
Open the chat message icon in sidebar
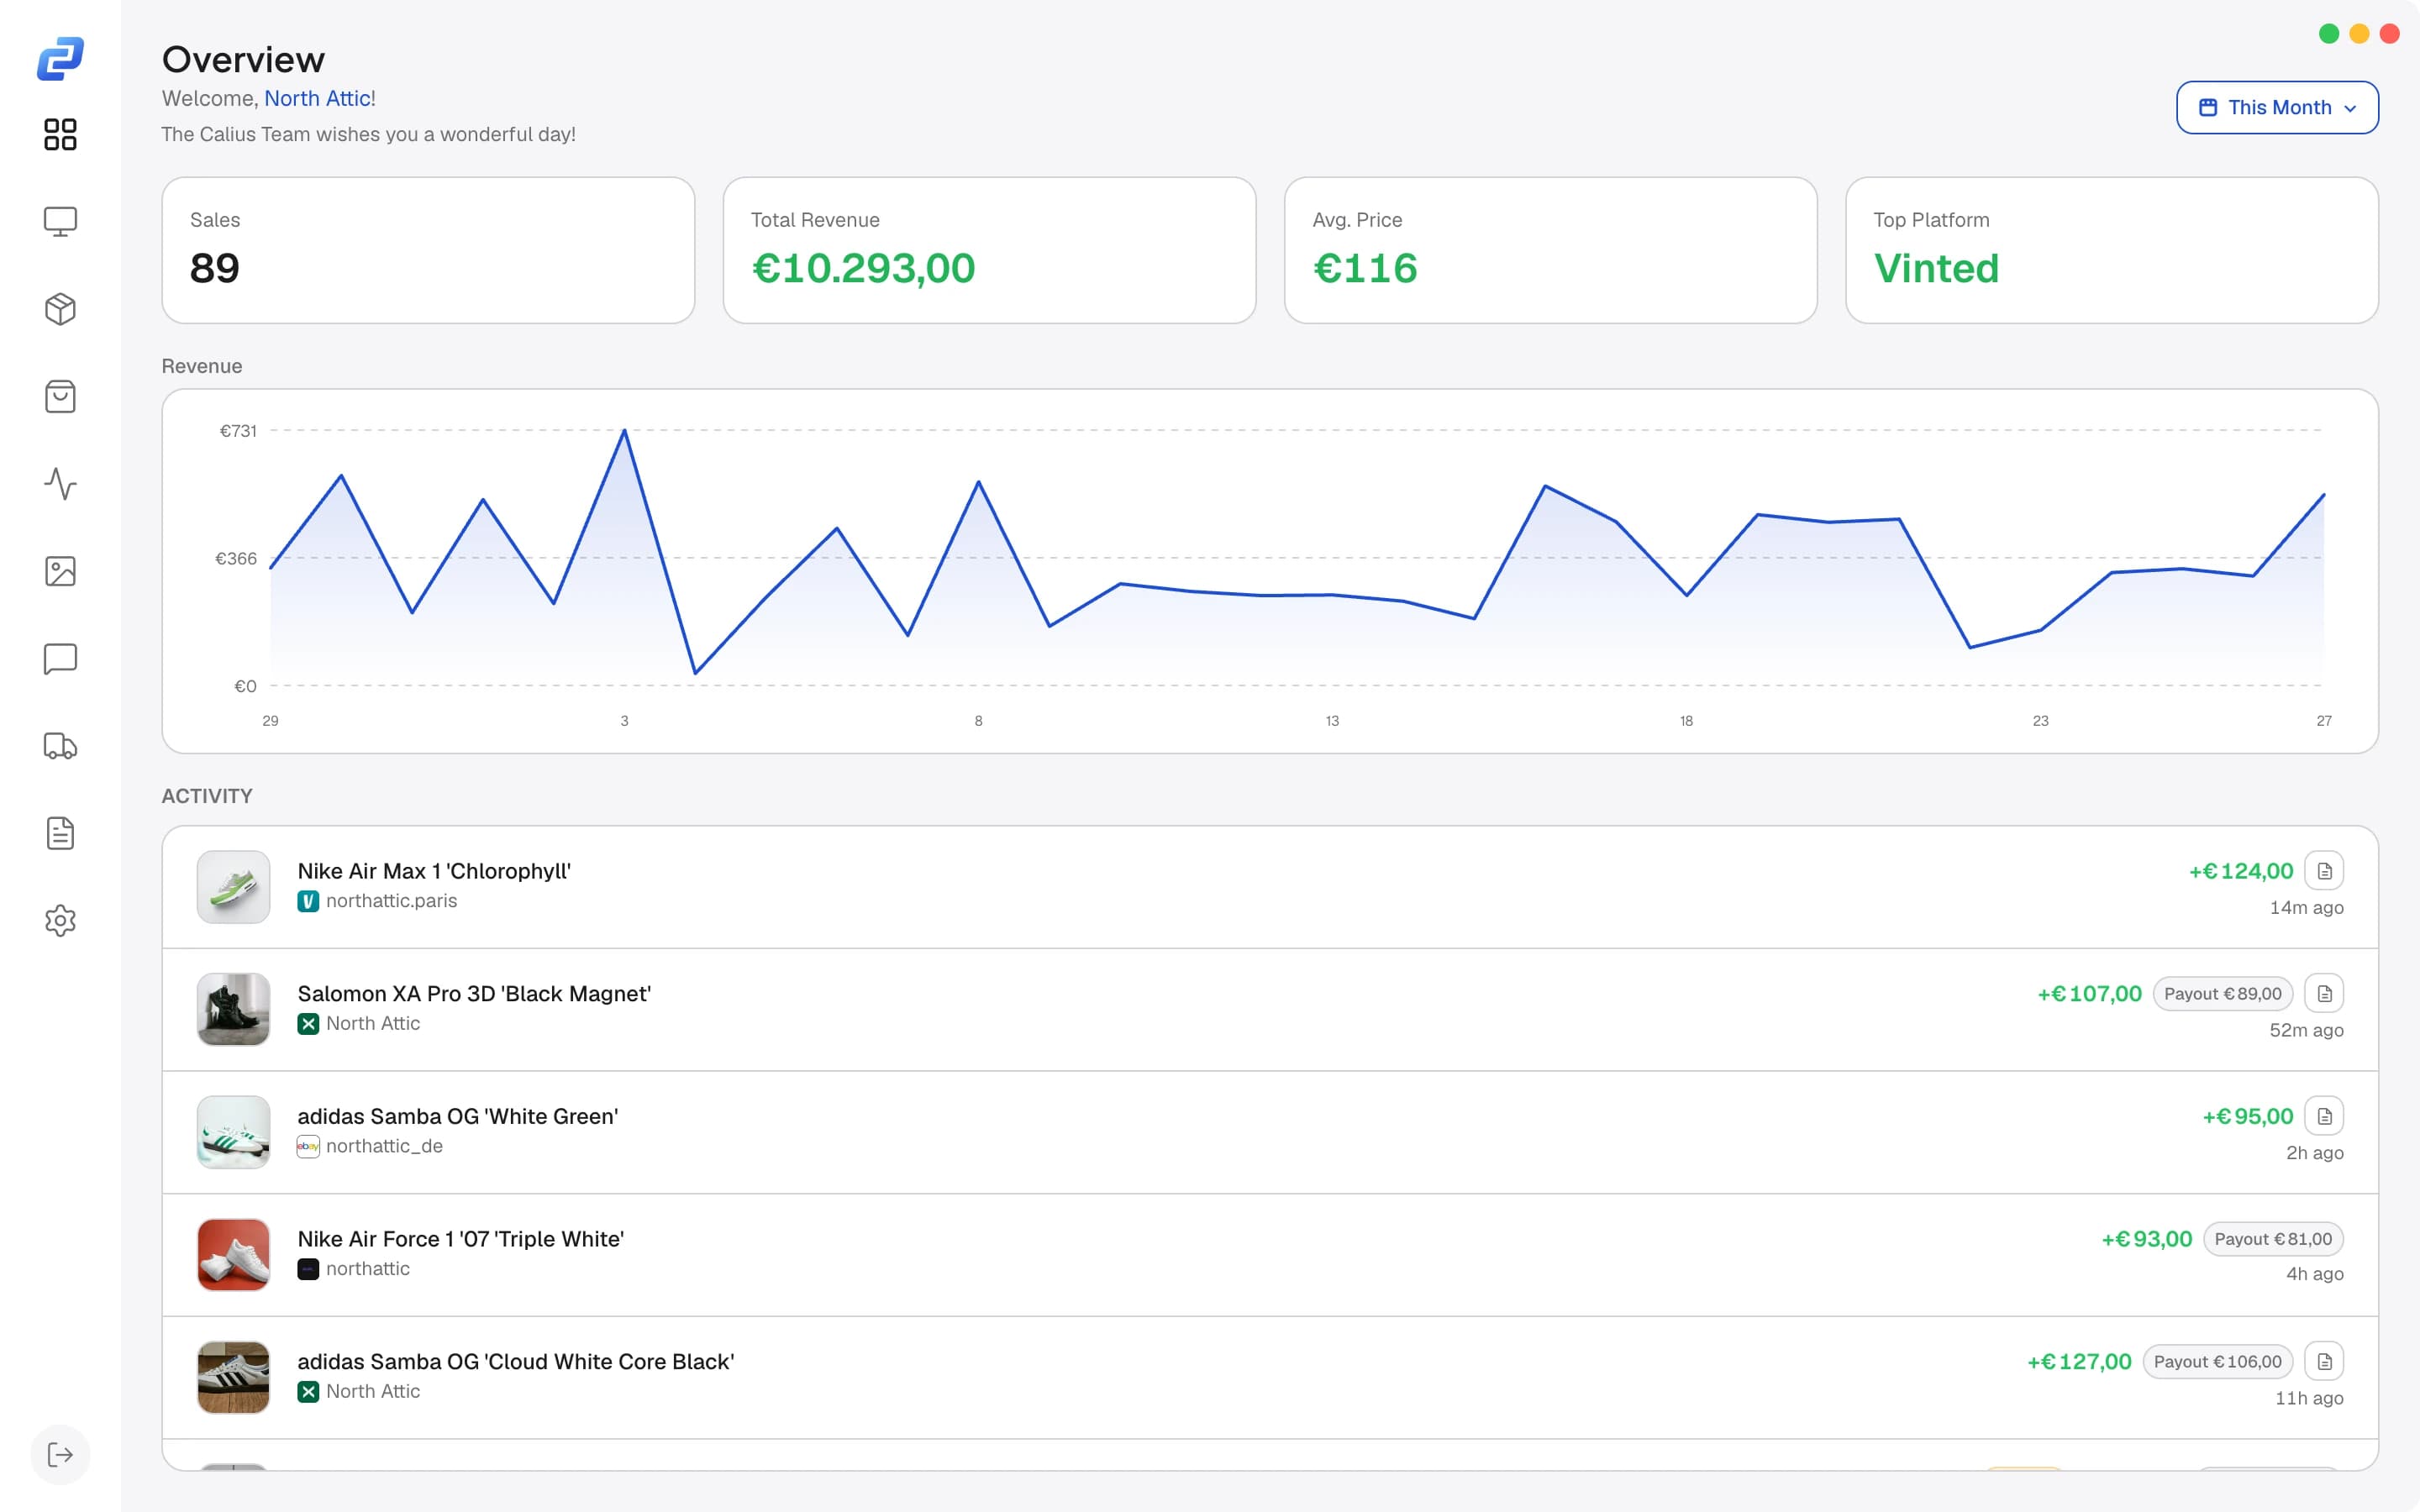pos(60,659)
